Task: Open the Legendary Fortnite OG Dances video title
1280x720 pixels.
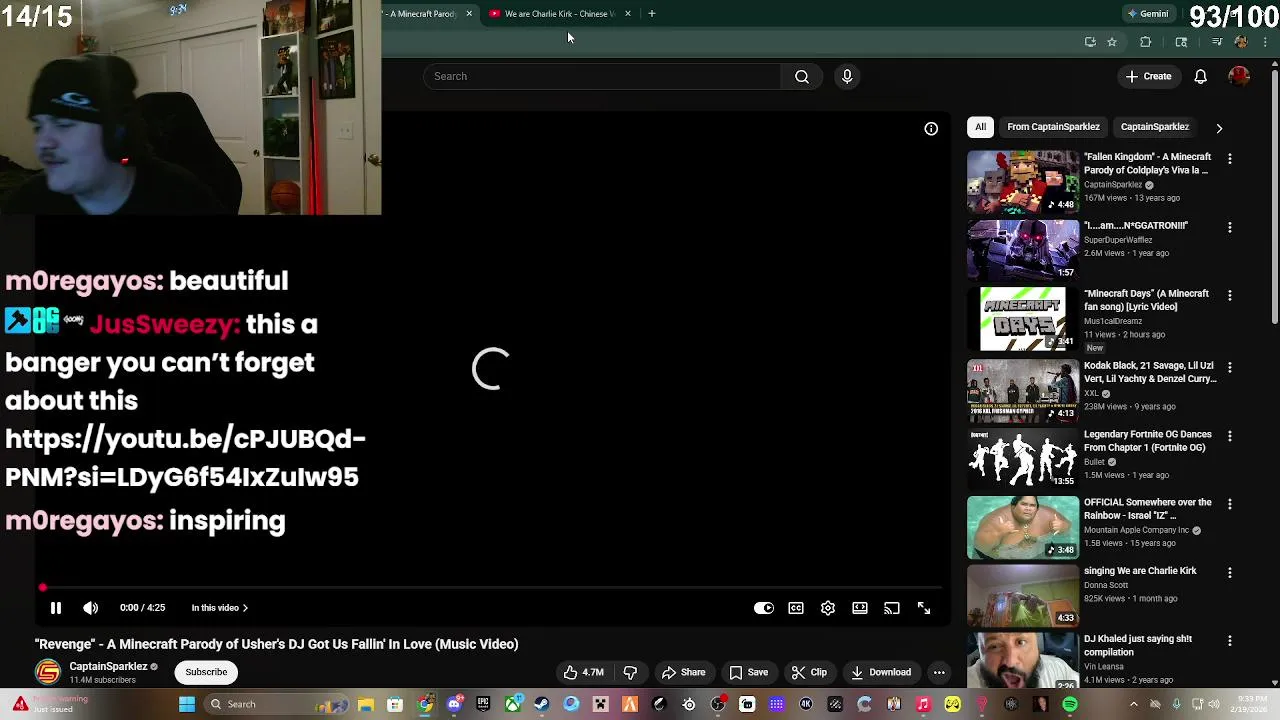Action: click(x=1148, y=441)
